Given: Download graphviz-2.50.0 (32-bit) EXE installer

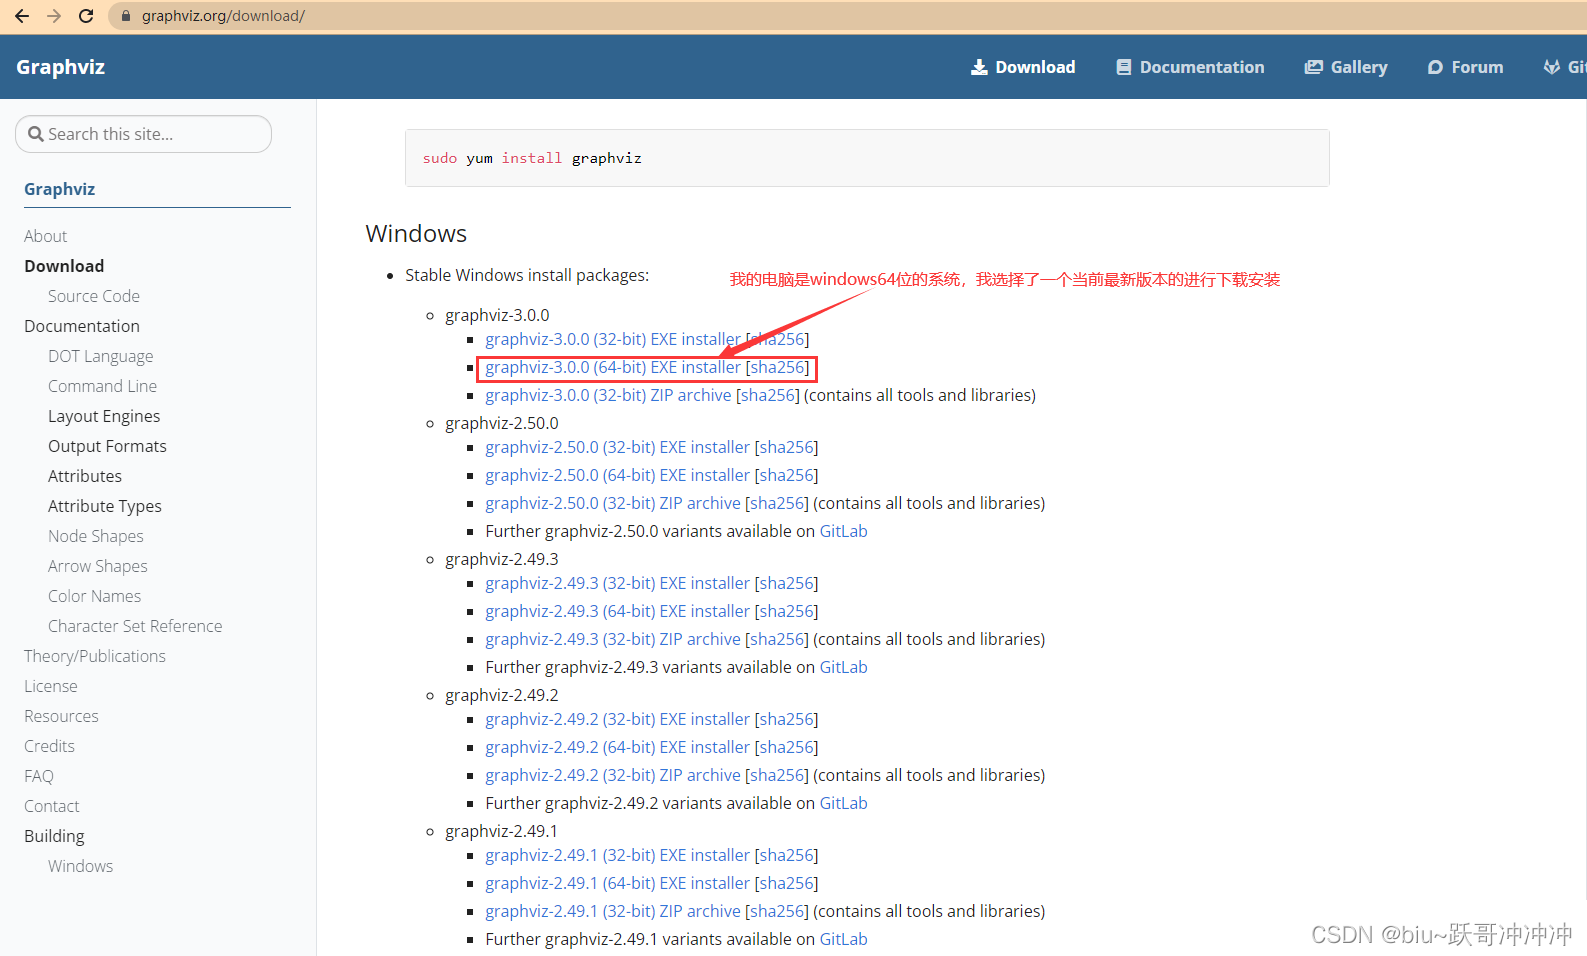Looking at the screenshot, I should pos(617,447).
